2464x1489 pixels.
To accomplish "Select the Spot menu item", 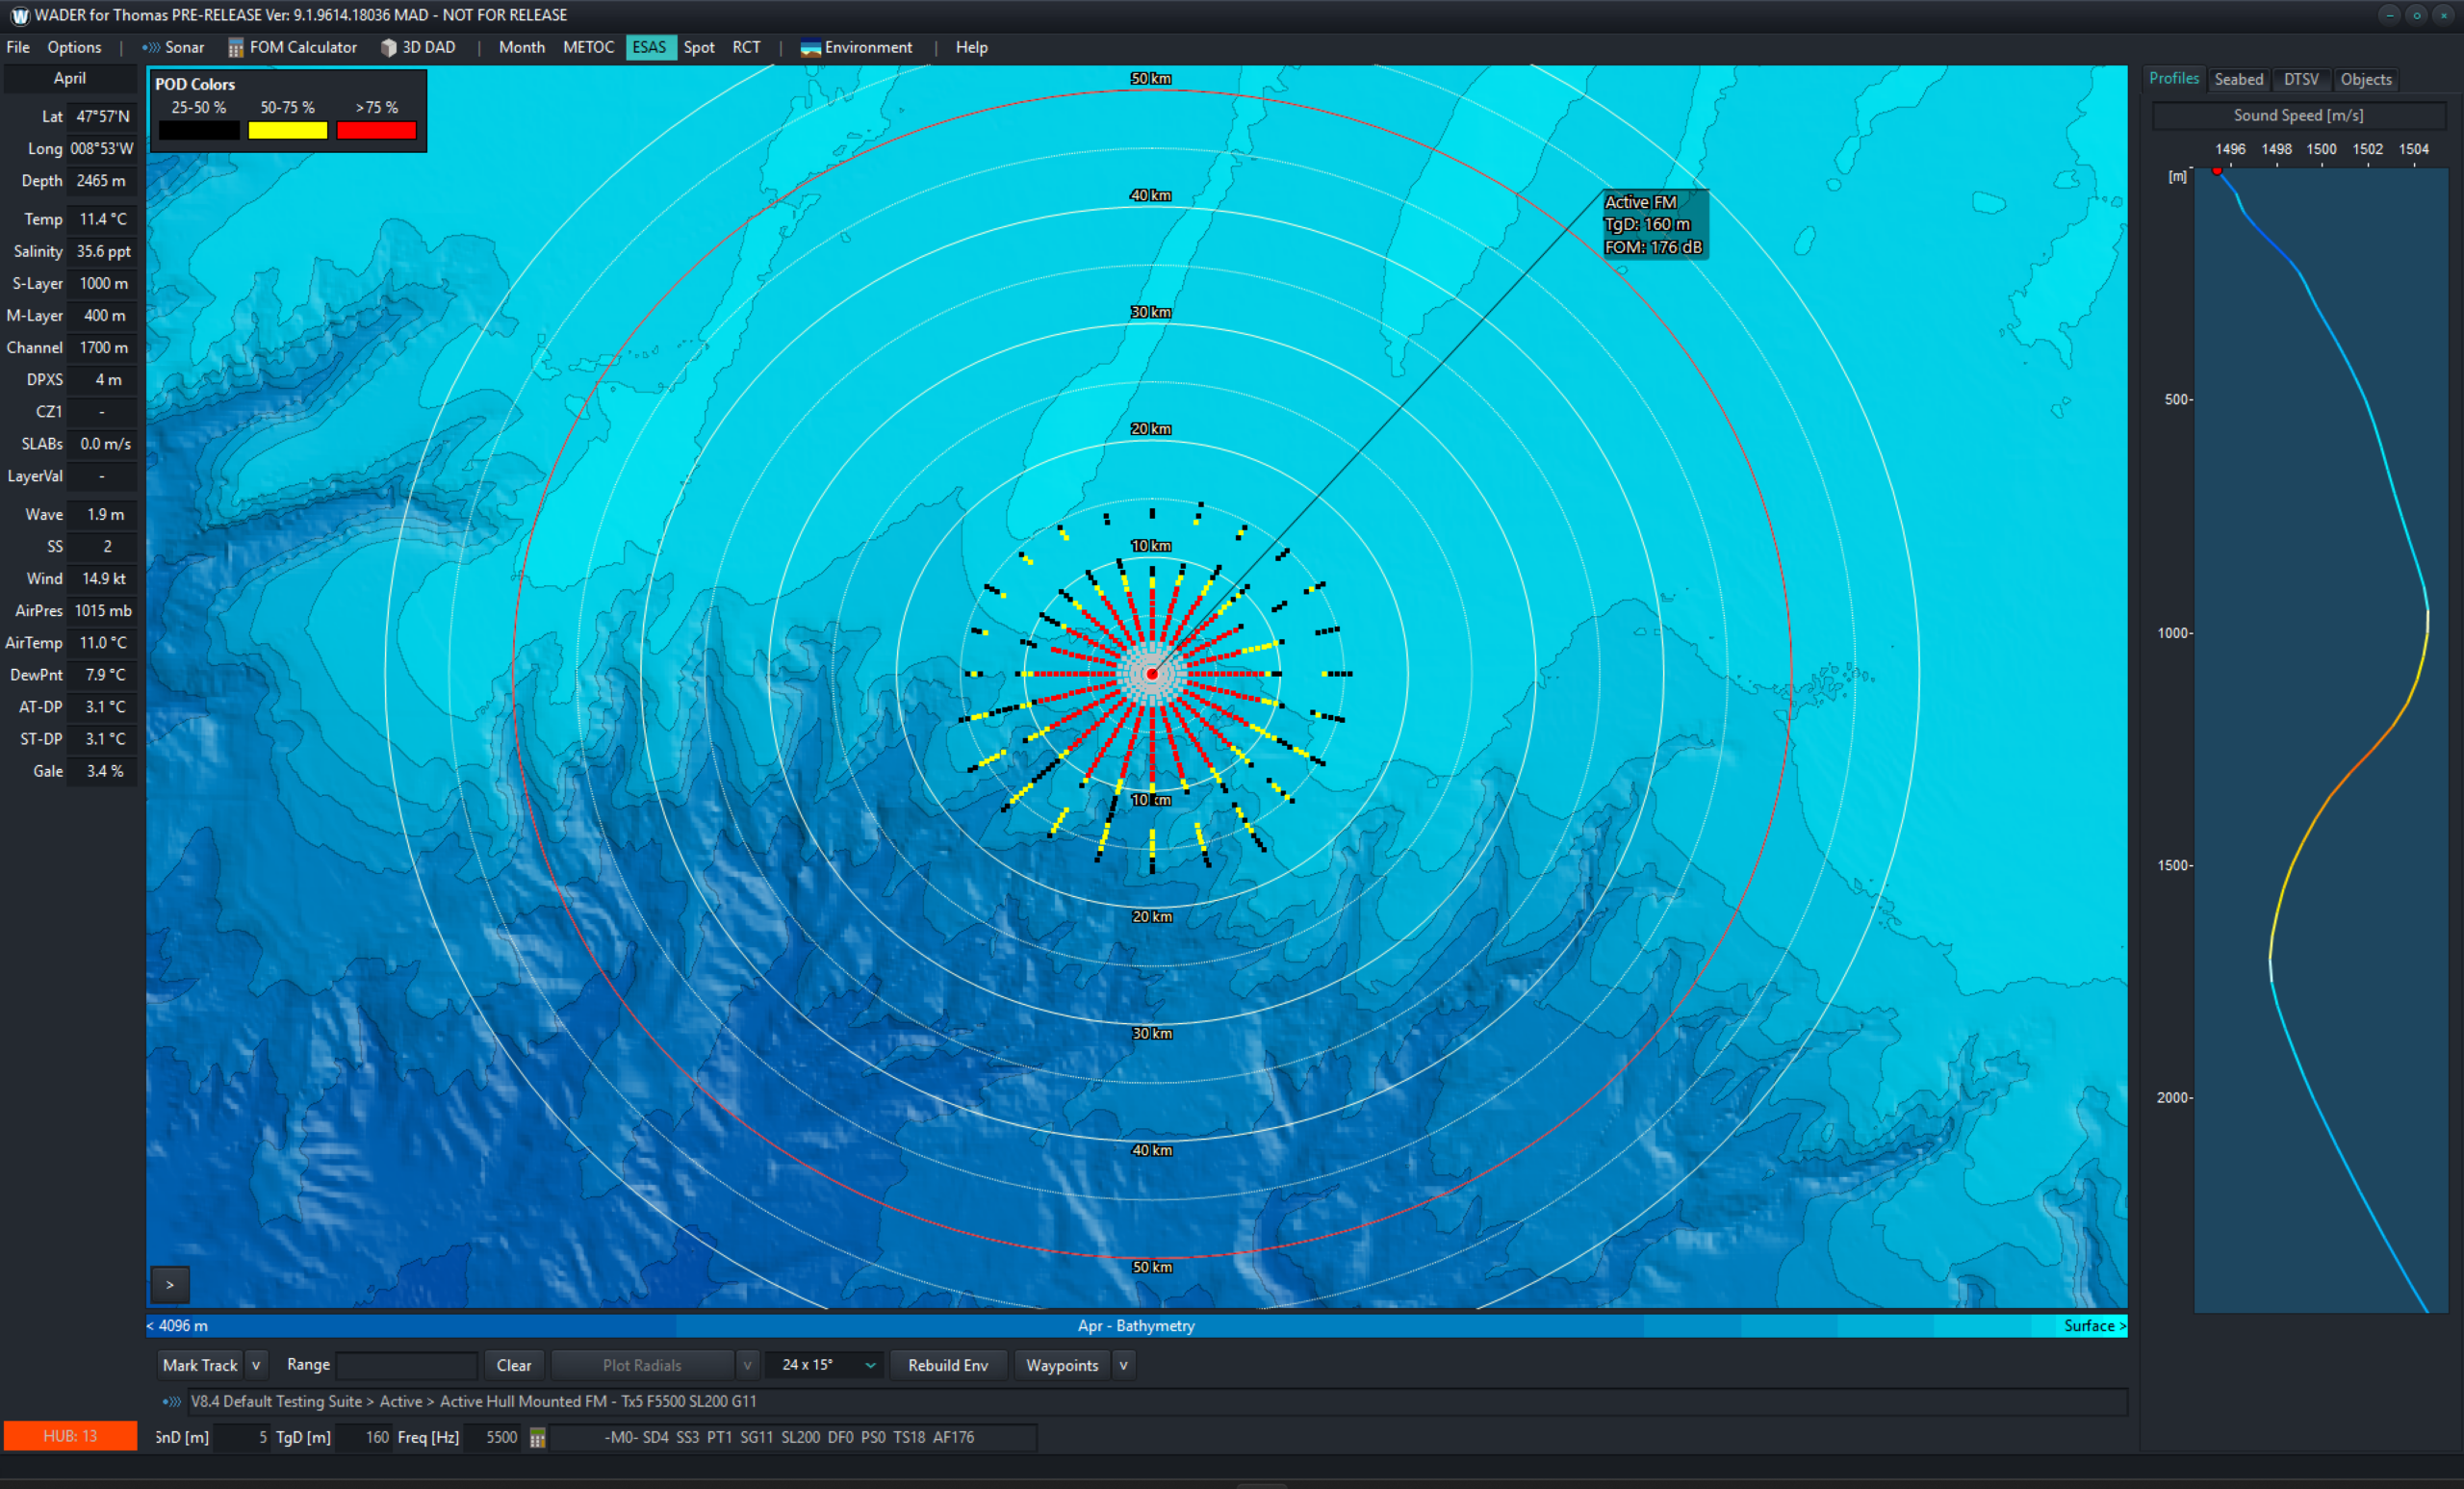I will pyautogui.click(x=699, y=47).
